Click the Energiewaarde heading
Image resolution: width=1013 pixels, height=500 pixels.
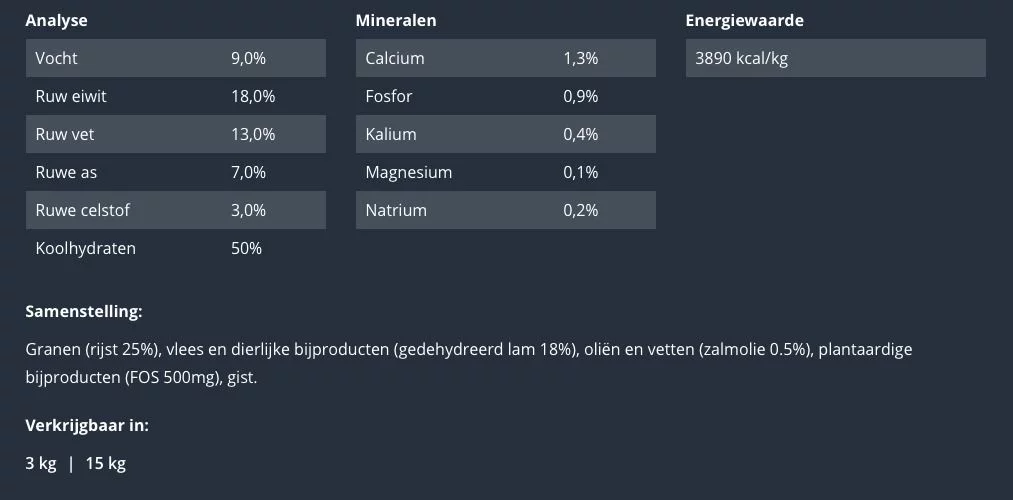tap(744, 20)
